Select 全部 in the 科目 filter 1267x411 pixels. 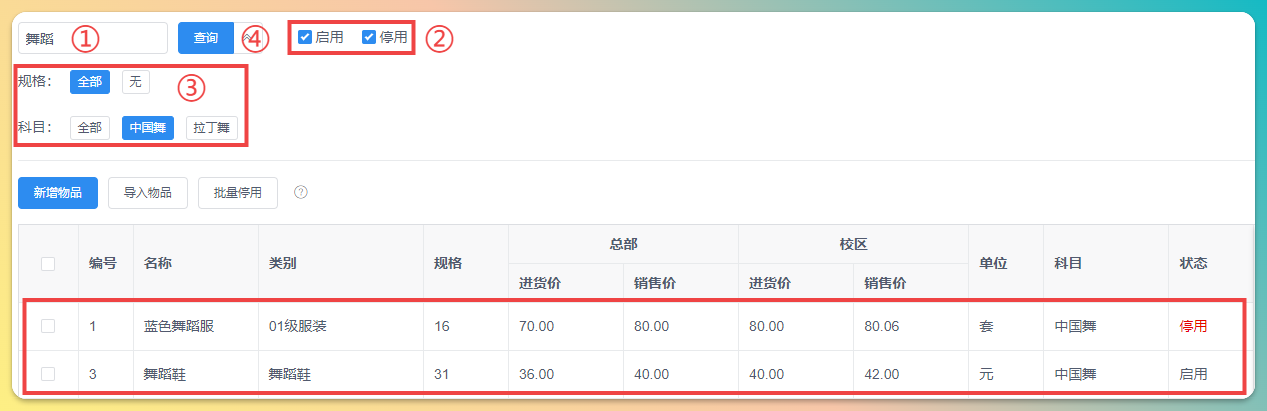(90, 128)
